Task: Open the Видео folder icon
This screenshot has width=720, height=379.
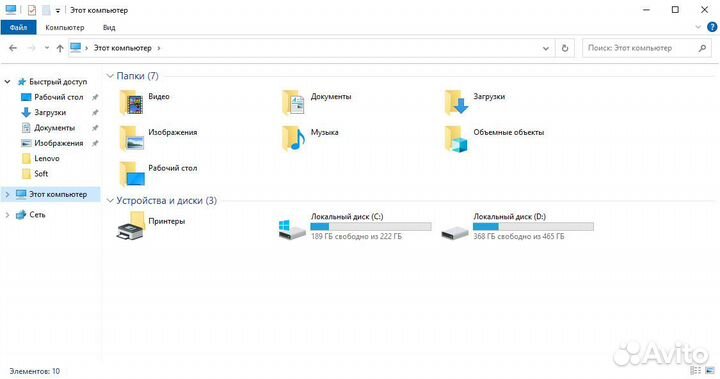Action: tap(131, 102)
